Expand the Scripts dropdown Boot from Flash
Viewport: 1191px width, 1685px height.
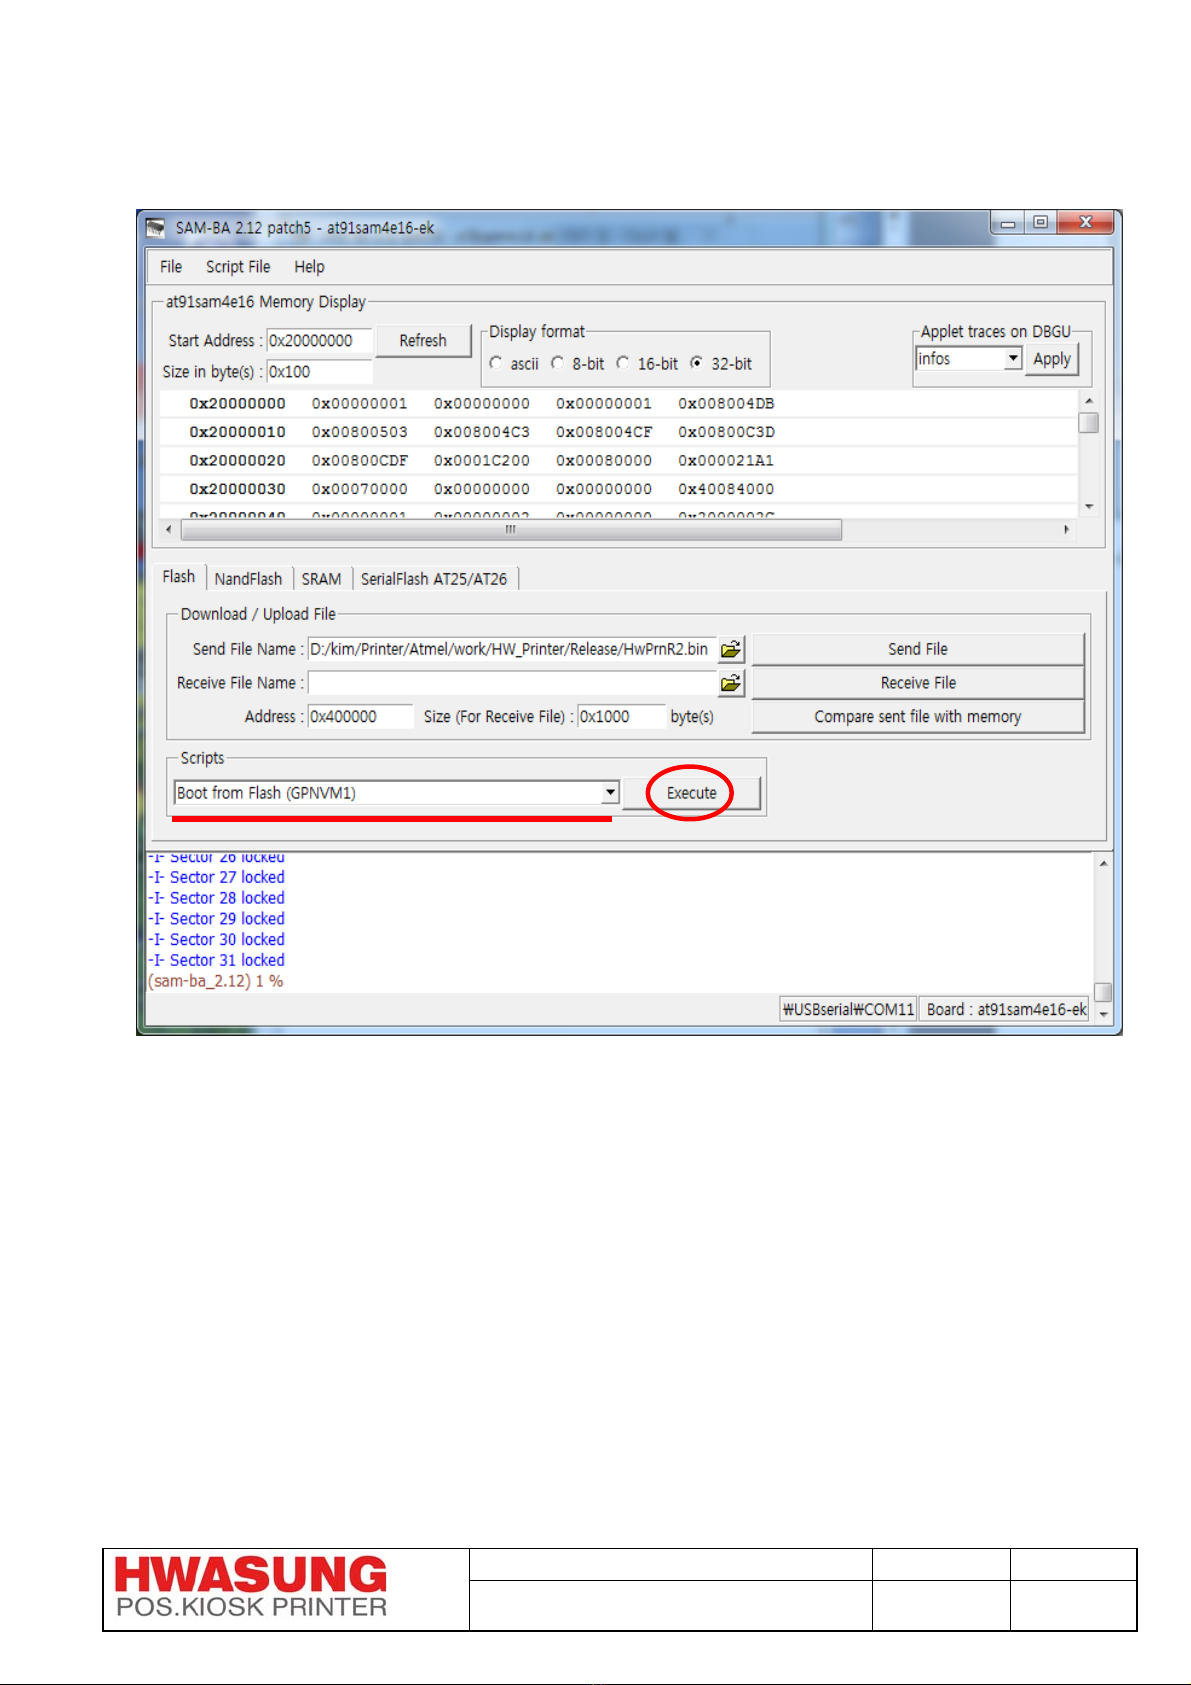click(x=610, y=793)
